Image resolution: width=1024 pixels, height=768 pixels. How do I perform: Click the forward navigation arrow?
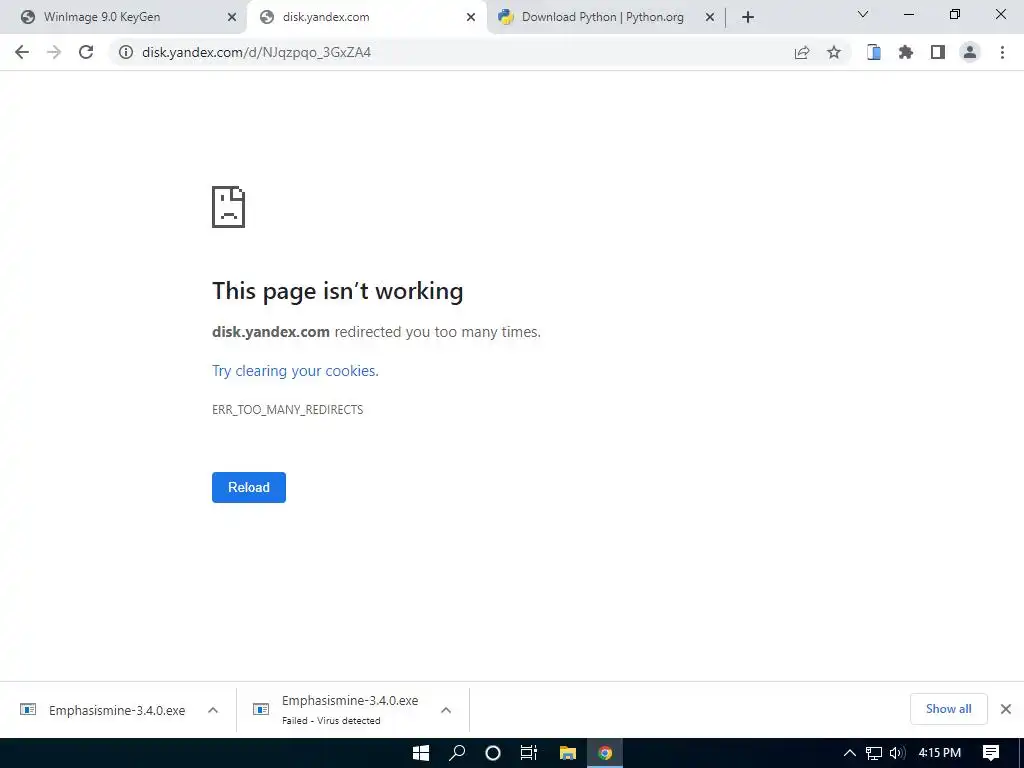[54, 52]
